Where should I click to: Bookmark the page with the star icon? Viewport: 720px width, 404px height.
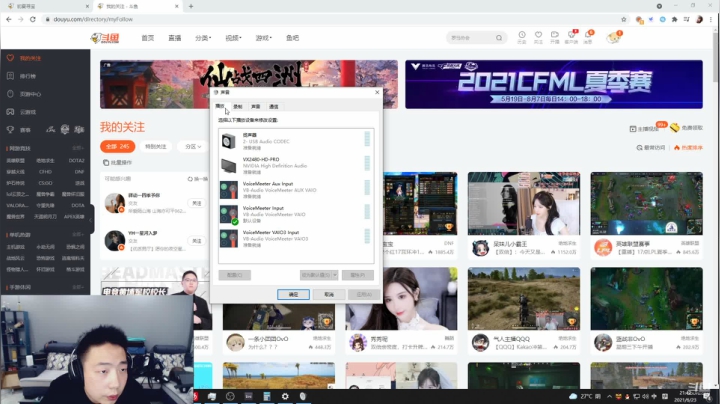(x=624, y=19)
